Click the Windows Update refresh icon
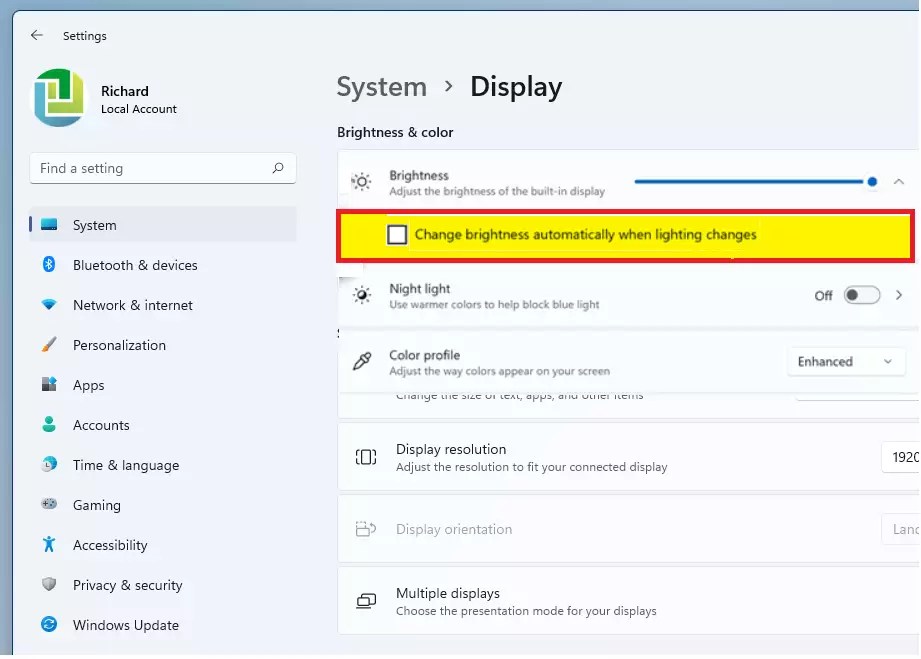This screenshot has height=659, width=921. [49, 624]
